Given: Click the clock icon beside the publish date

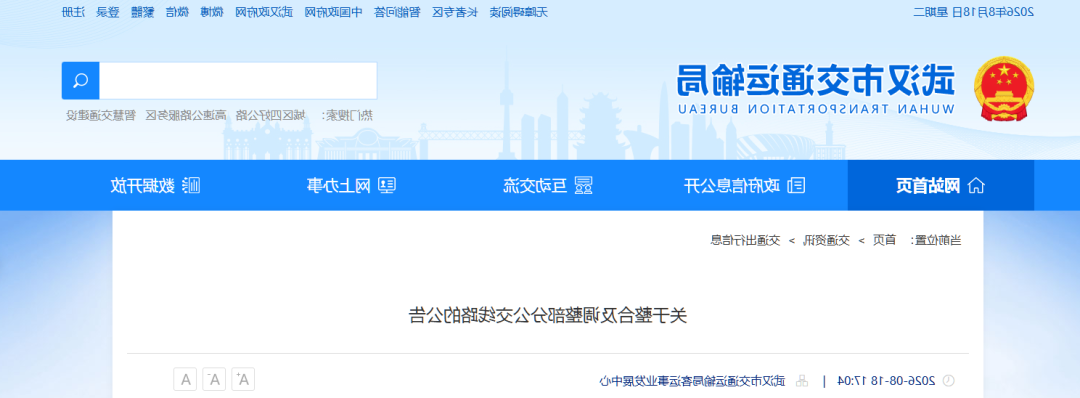Looking at the screenshot, I should [948, 380].
